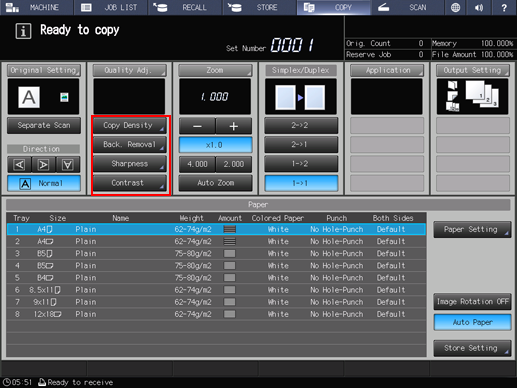Select 2->2 duplex mode
Screen dimensions: 517x388
(301, 125)
